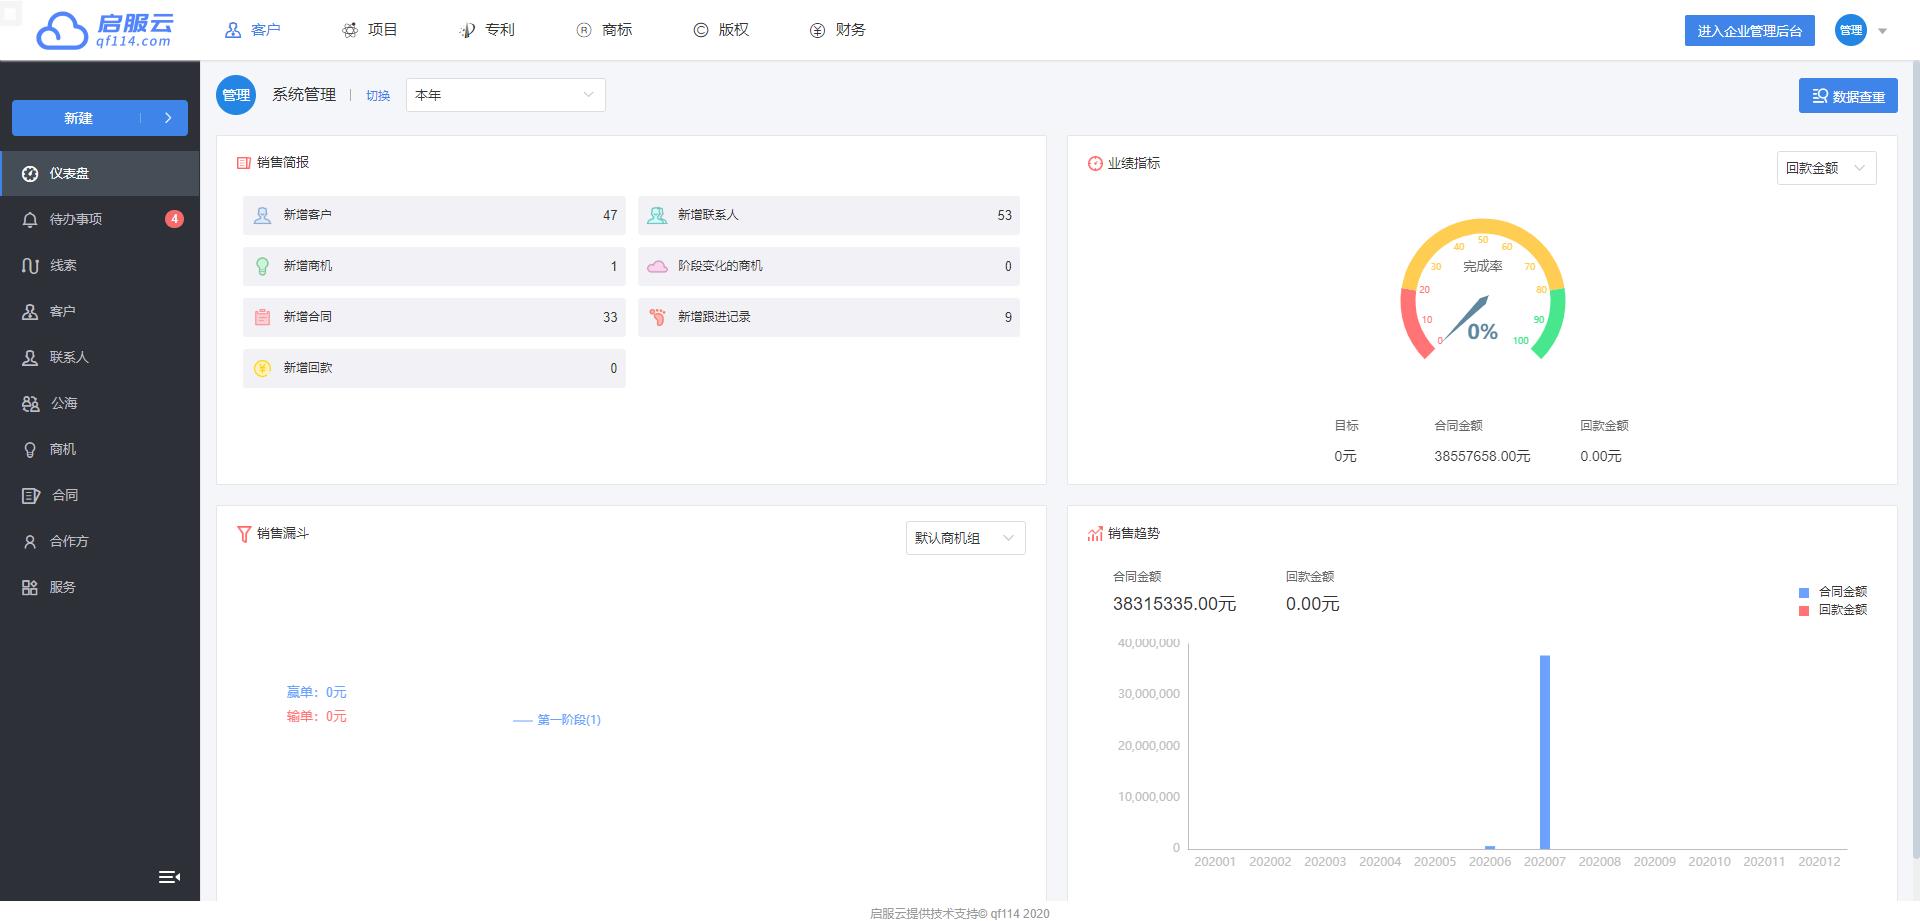Open the 财务 top navigation tab
The height and width of the screenshot is (921, 1920).
[x=837, y=30]
